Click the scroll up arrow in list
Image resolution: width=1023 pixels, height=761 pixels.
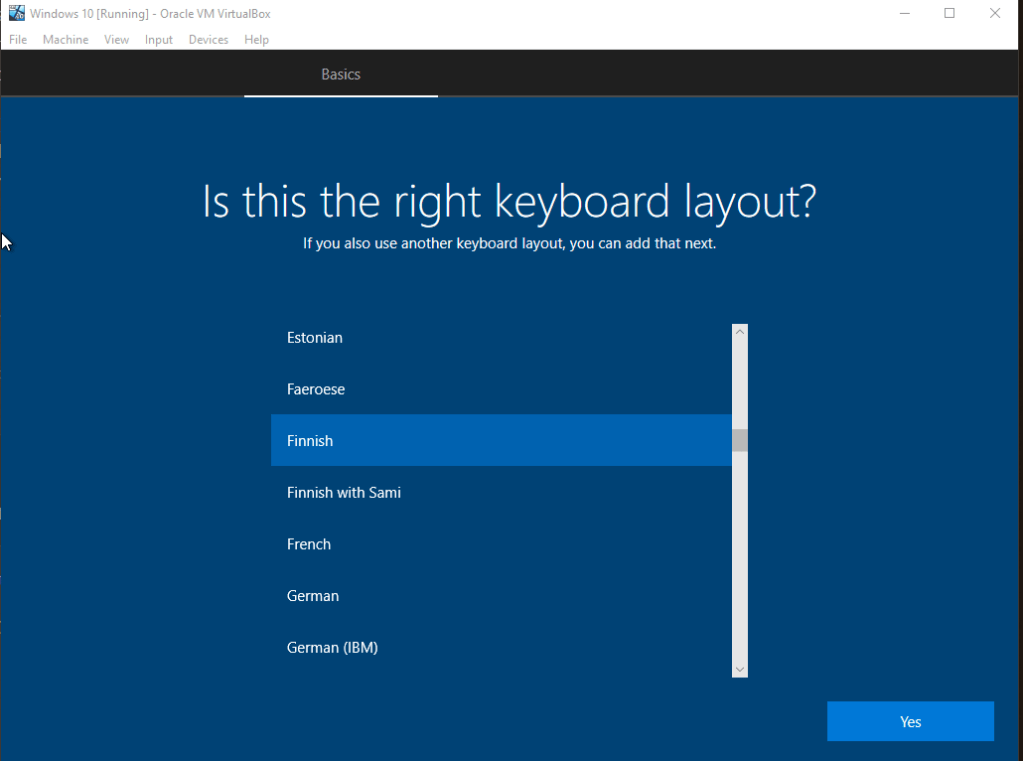coord(740,332)
